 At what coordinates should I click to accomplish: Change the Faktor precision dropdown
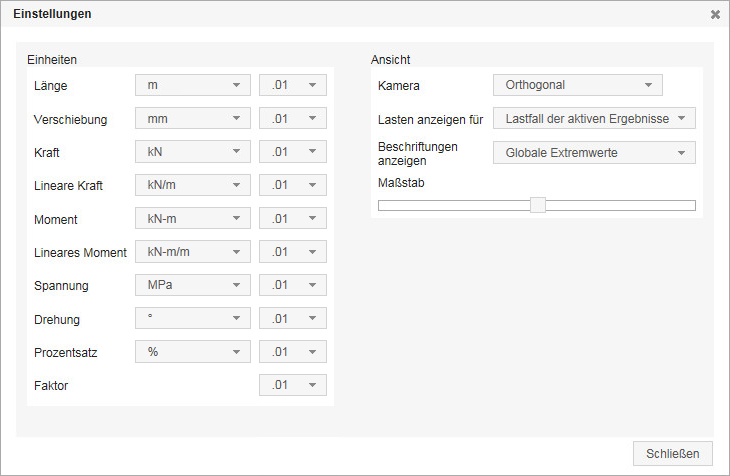point(293,385)
